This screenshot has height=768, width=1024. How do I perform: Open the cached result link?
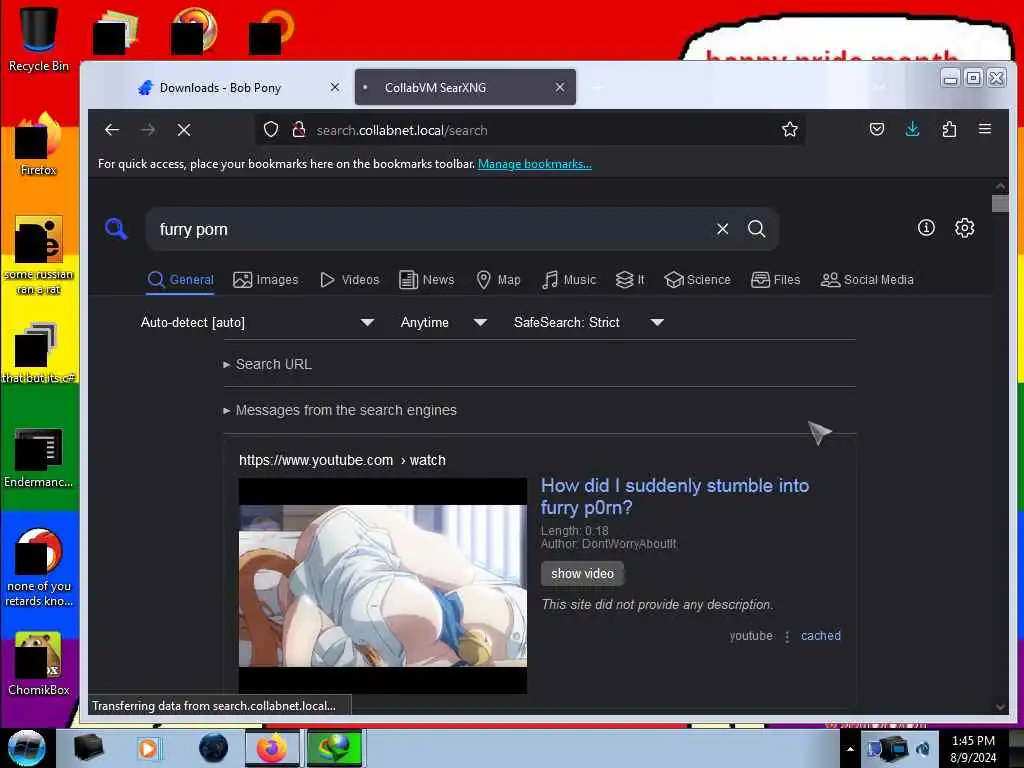pyautogui.click(x=820, y=635)
